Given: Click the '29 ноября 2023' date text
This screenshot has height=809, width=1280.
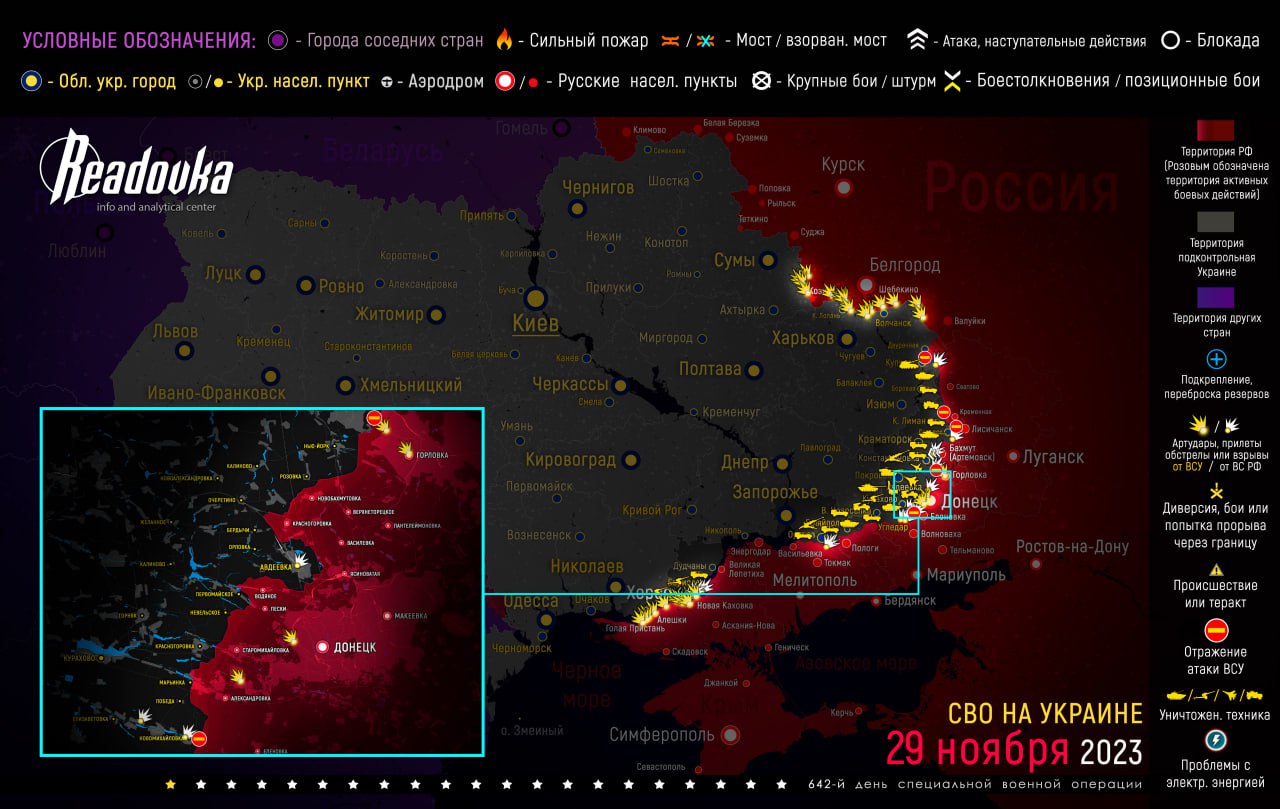Looking at the screenshot, I should click(1013, 750).
